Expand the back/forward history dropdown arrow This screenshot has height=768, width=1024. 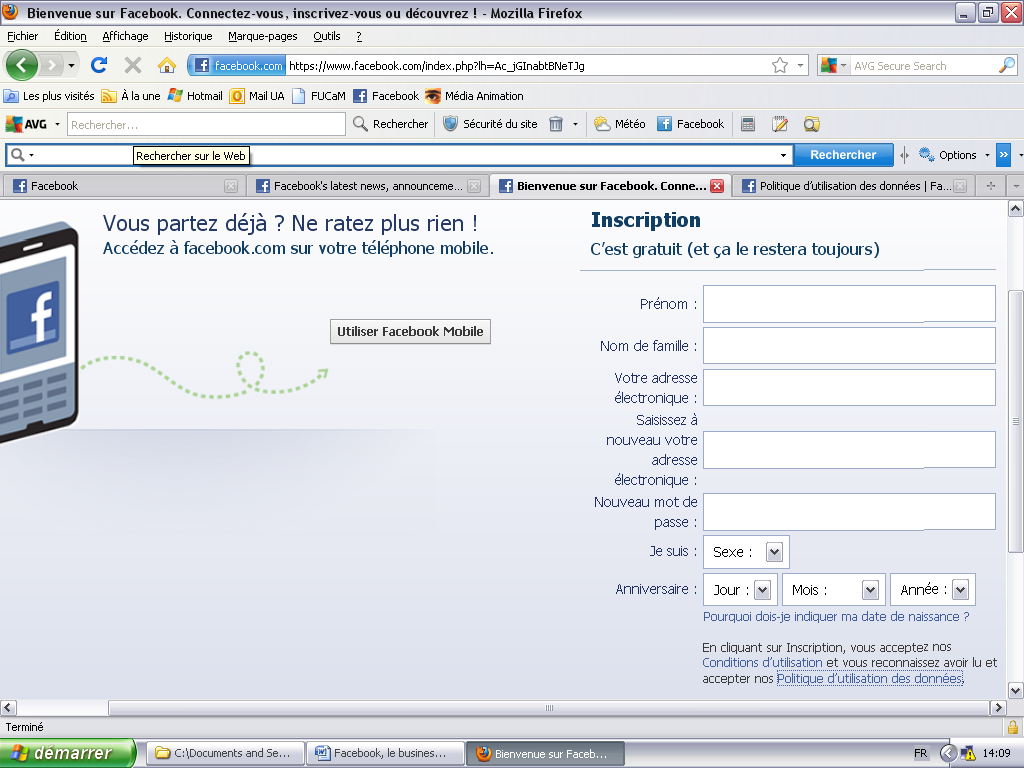click(71, 65)
